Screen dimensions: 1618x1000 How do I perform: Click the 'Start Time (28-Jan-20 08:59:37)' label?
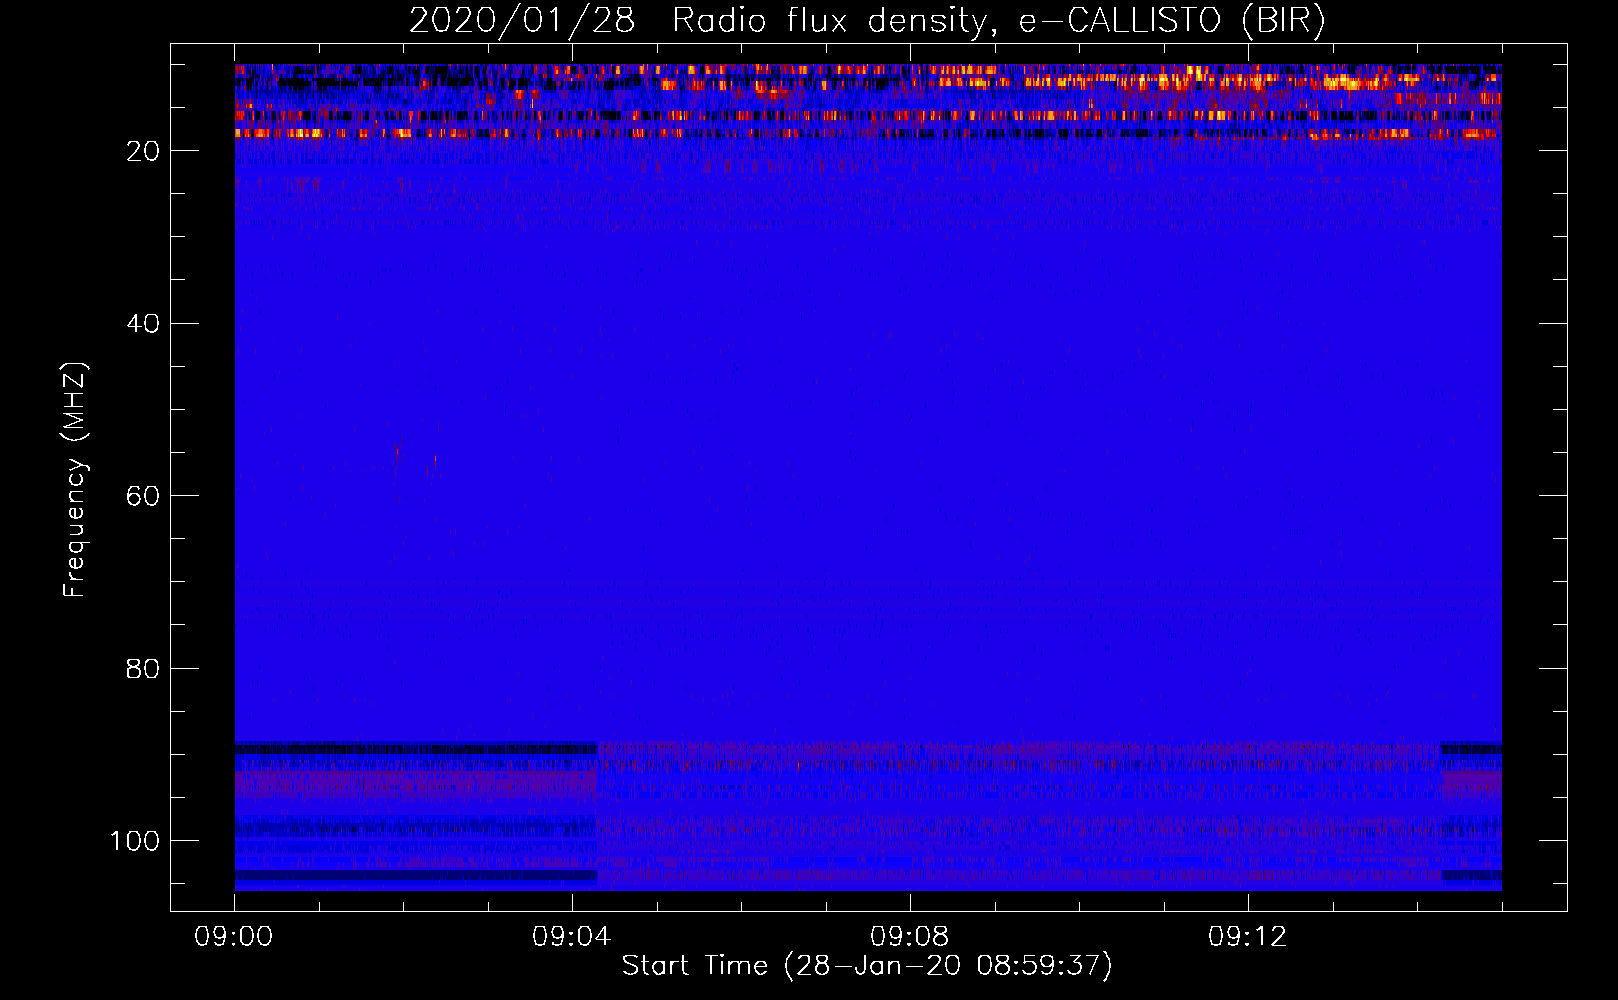[867, 966]
